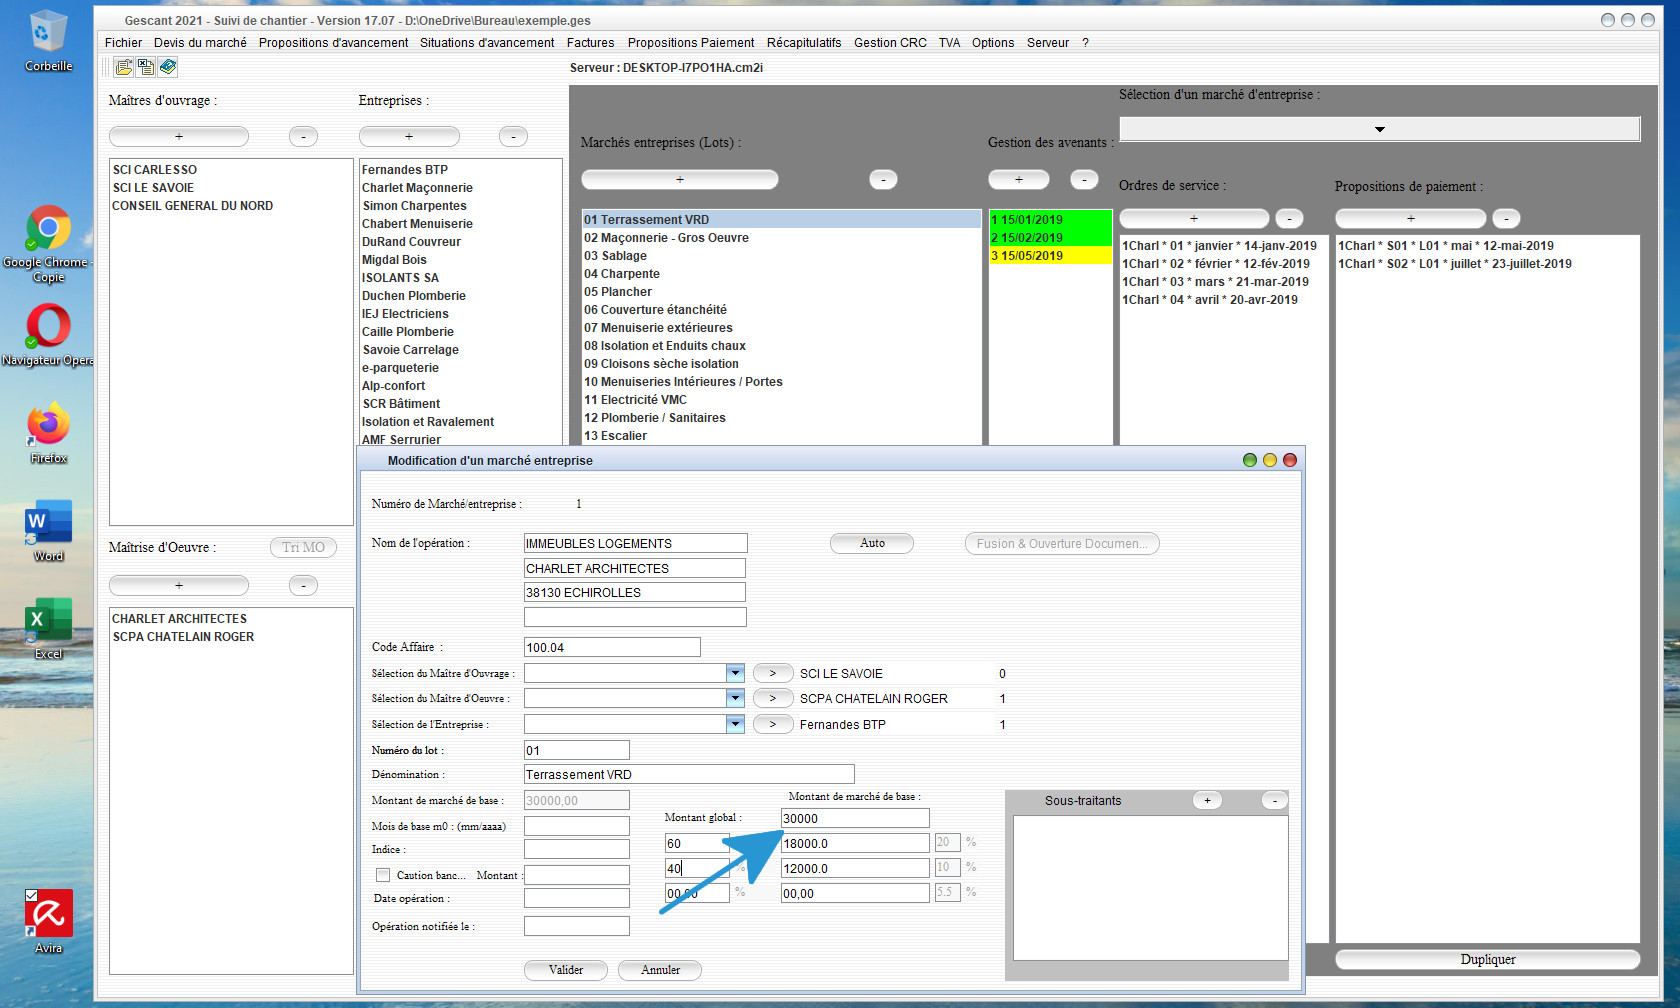Expand Sélection de l'Entreprise dropdown
1680x1008 pixels.
pyautogui.click(x=736, y=724)
